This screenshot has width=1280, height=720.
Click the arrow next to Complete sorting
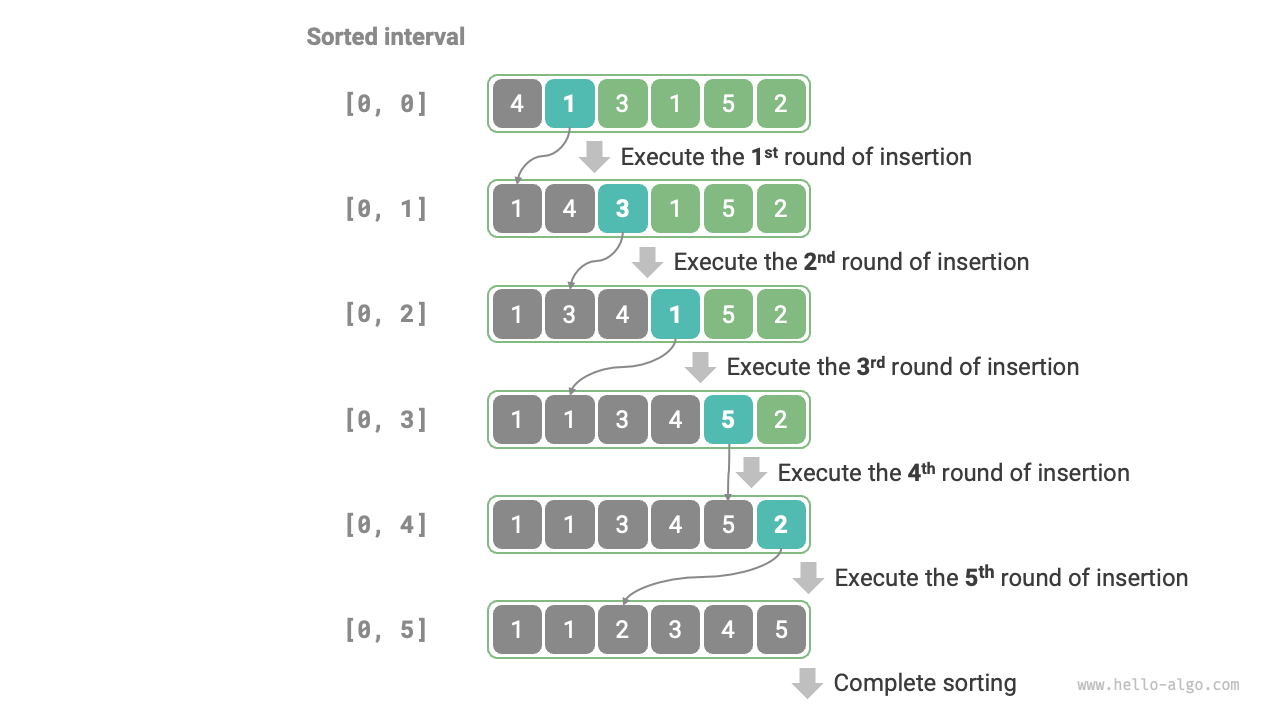coord(808,683)
